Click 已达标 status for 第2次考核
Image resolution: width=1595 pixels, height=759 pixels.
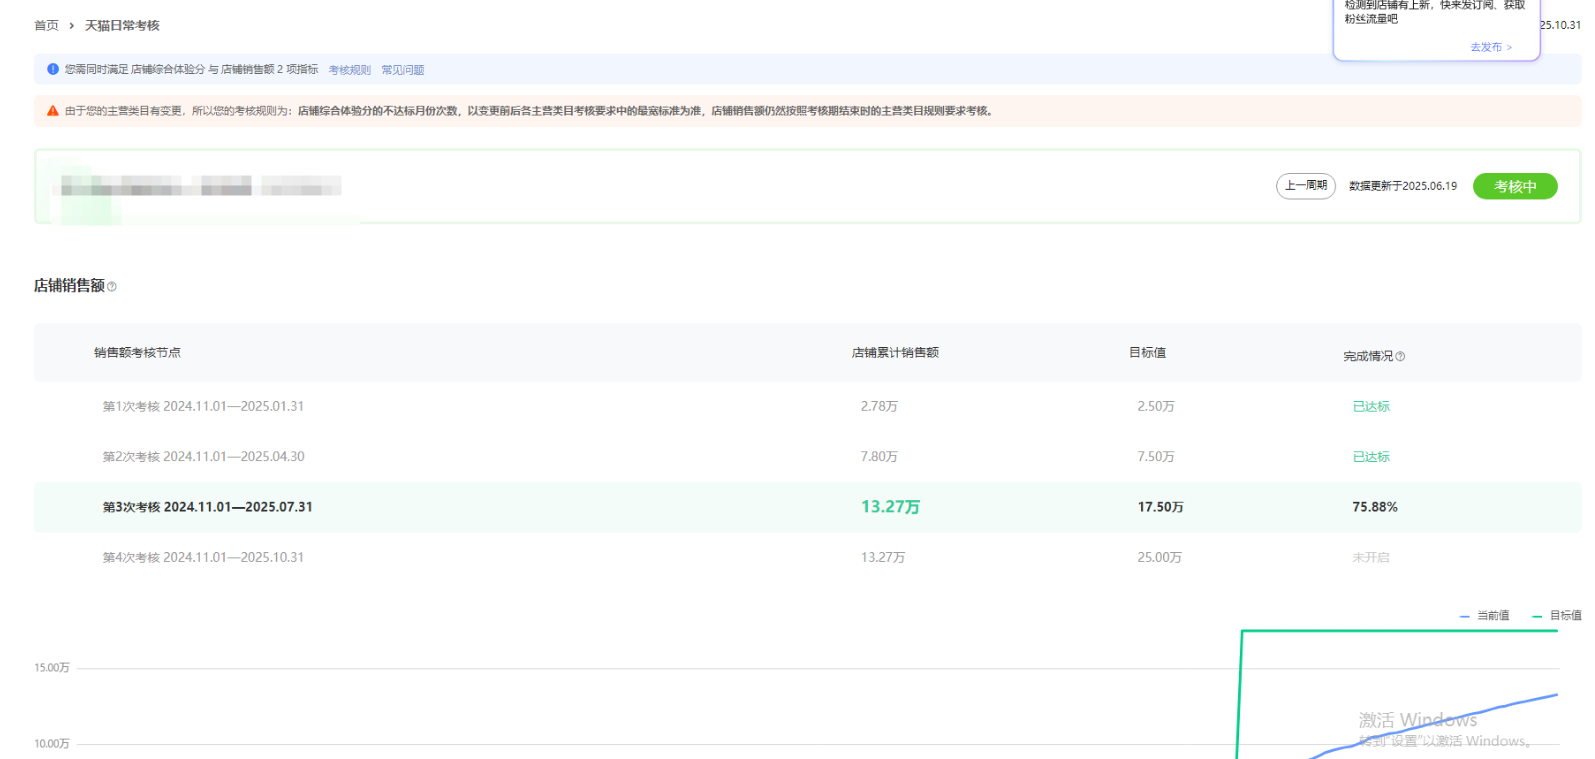1370,457
